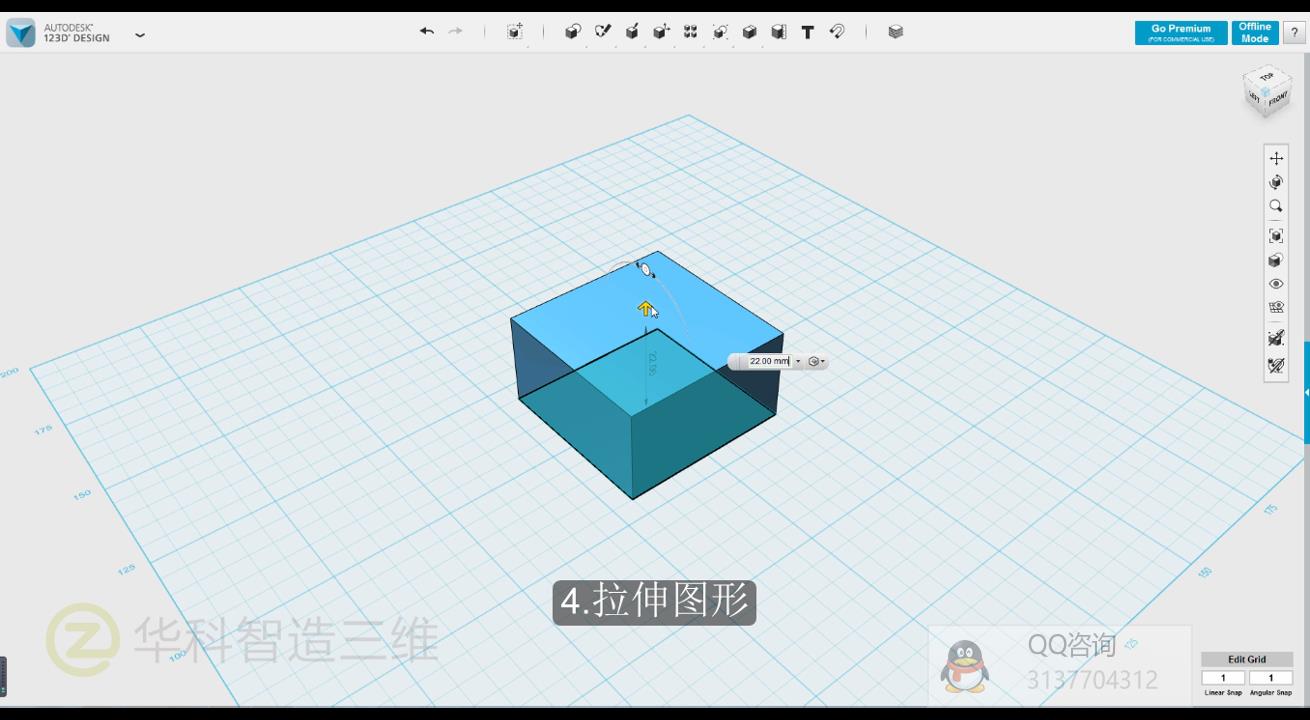Undo the last action
The height and width of the screenshot is (720, 1310).
pos(427,32)
